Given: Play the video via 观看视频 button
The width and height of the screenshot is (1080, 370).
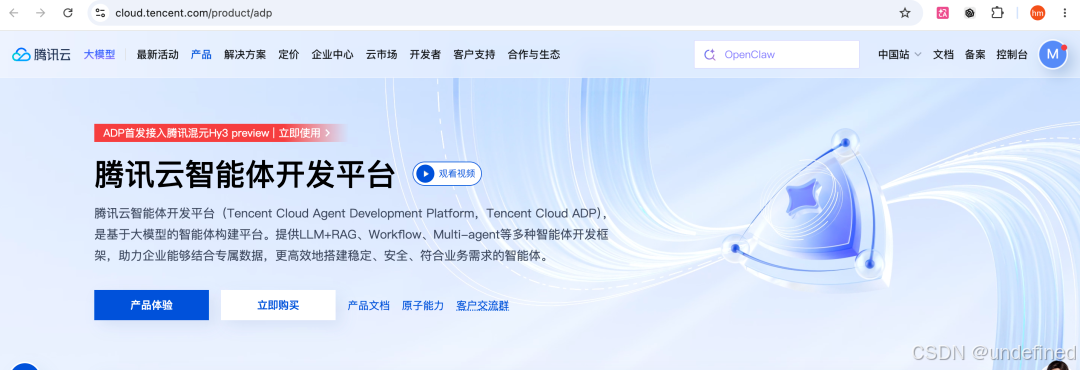Looking at the screenshot, I should [447, 174].
